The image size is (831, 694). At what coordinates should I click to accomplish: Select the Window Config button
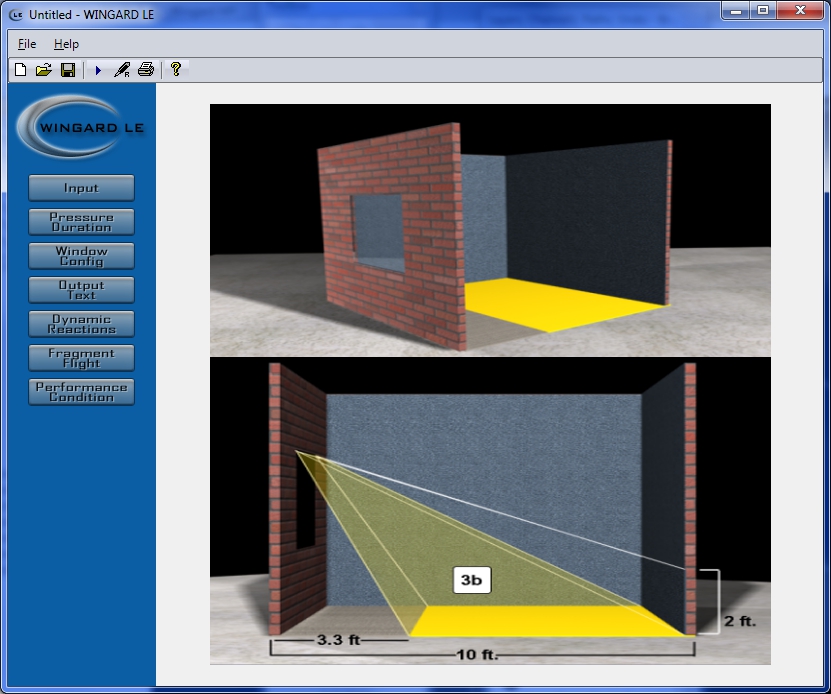pyautogui.click(x=81, y=256)
